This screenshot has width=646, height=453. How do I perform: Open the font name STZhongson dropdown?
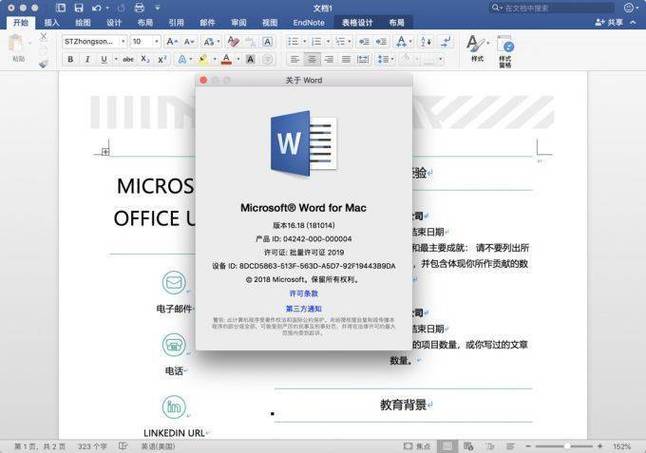pos(123,41)
